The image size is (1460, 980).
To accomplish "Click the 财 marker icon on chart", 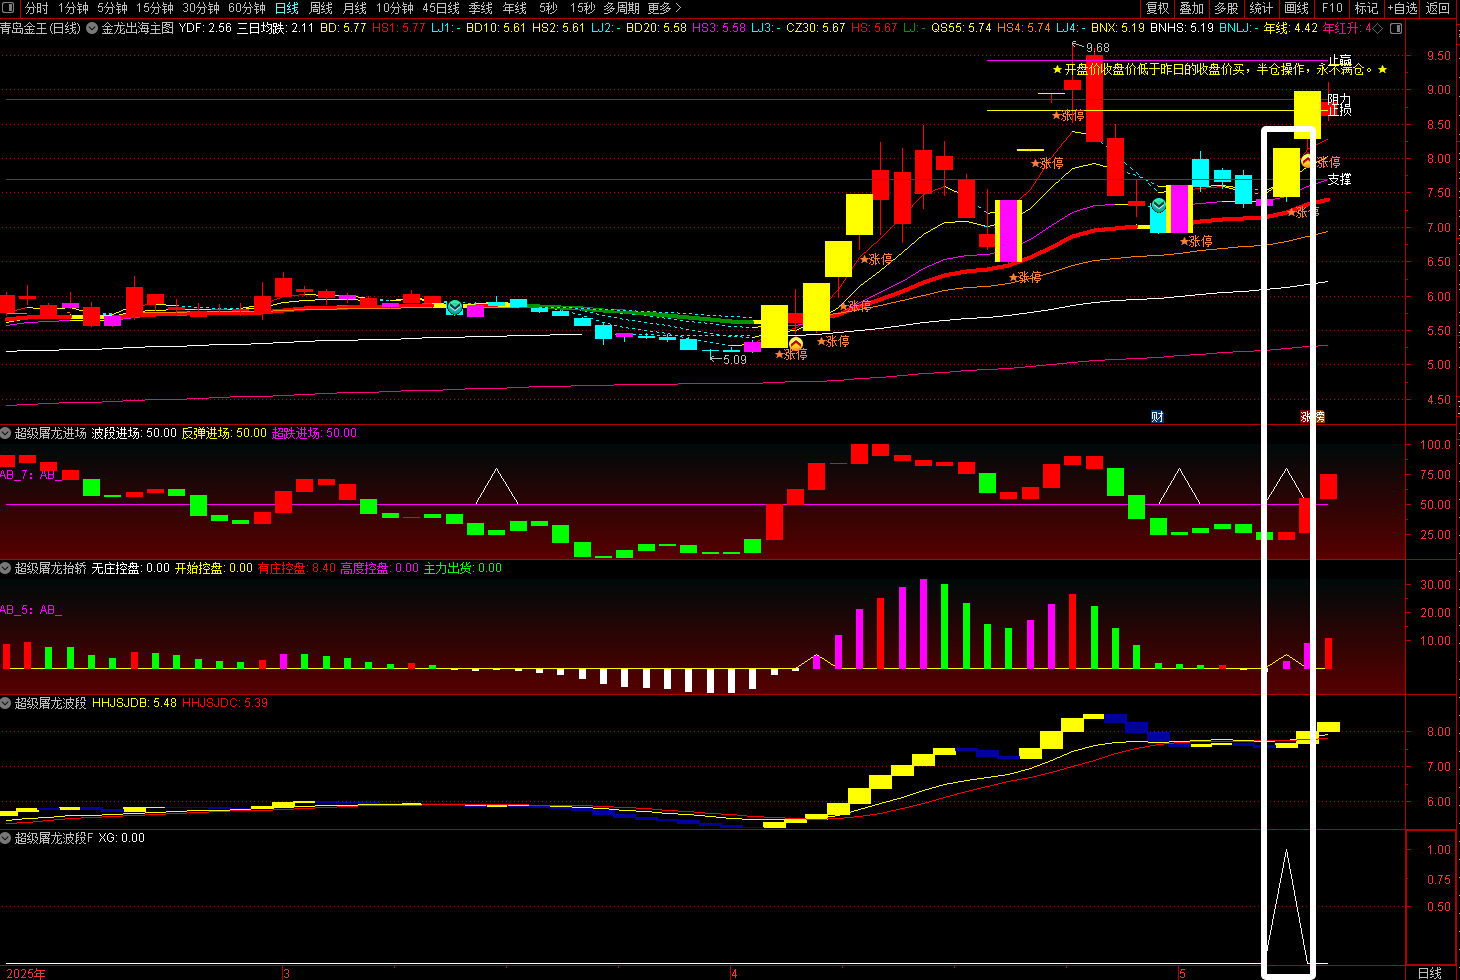I will [x=1157, y=417].
